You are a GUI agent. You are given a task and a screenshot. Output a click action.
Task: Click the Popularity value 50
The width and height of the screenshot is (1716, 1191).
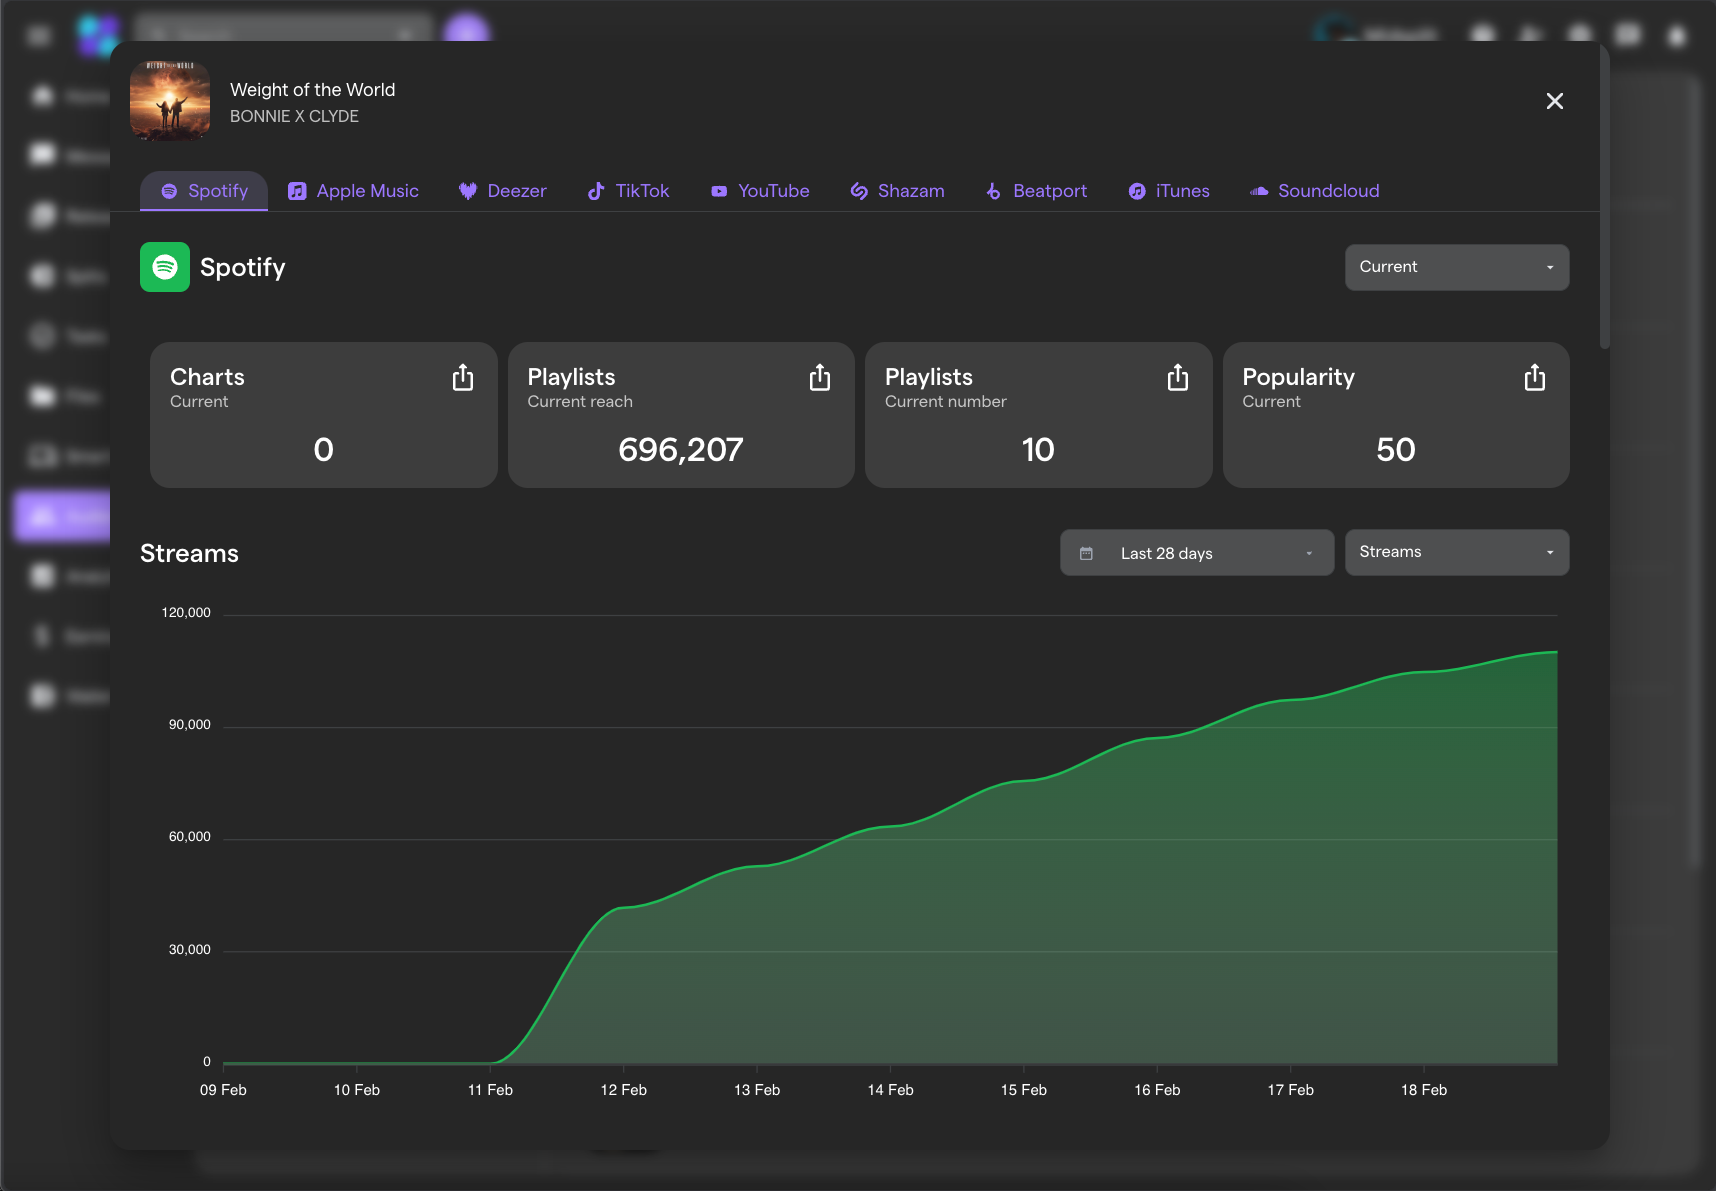pyautogui.click(x=1396, y=450)
